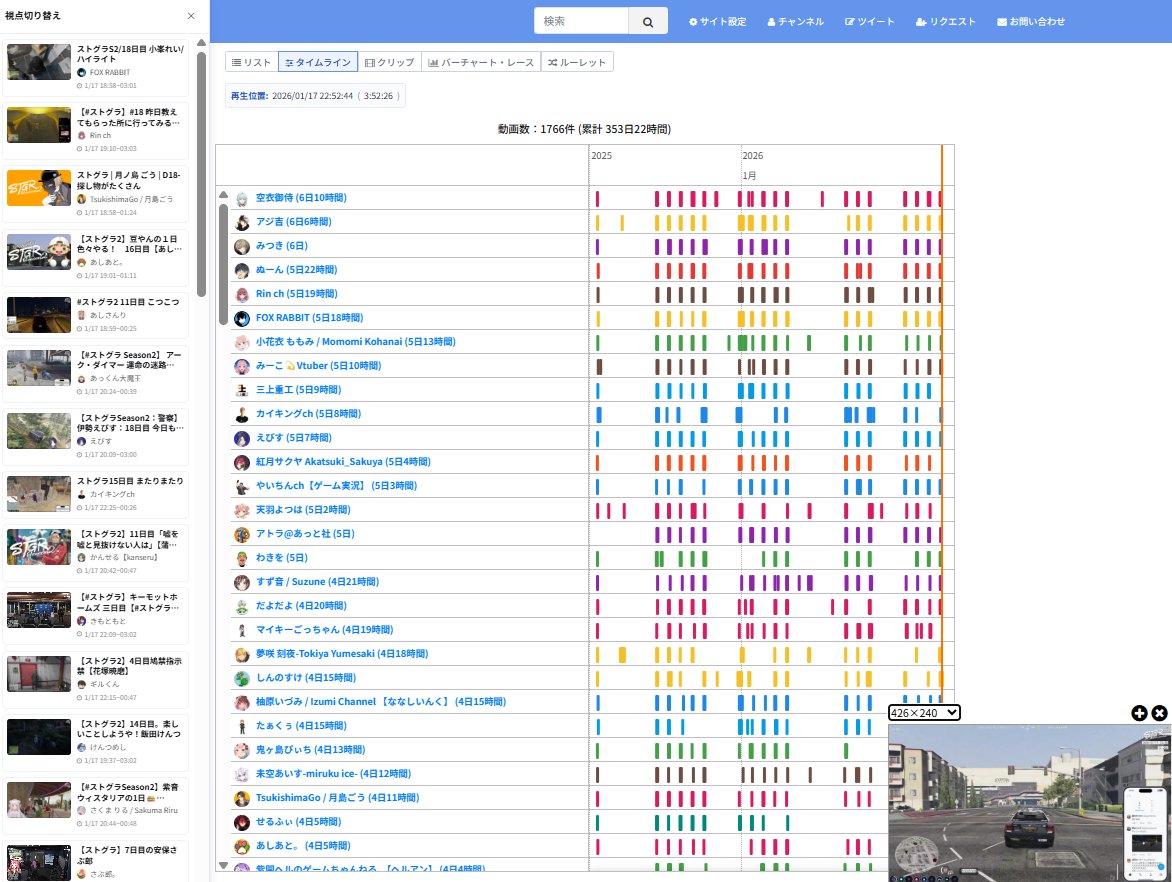Click 天羽よつは avatar icon
Screen dimensions: 1172x882
(241, 511)
